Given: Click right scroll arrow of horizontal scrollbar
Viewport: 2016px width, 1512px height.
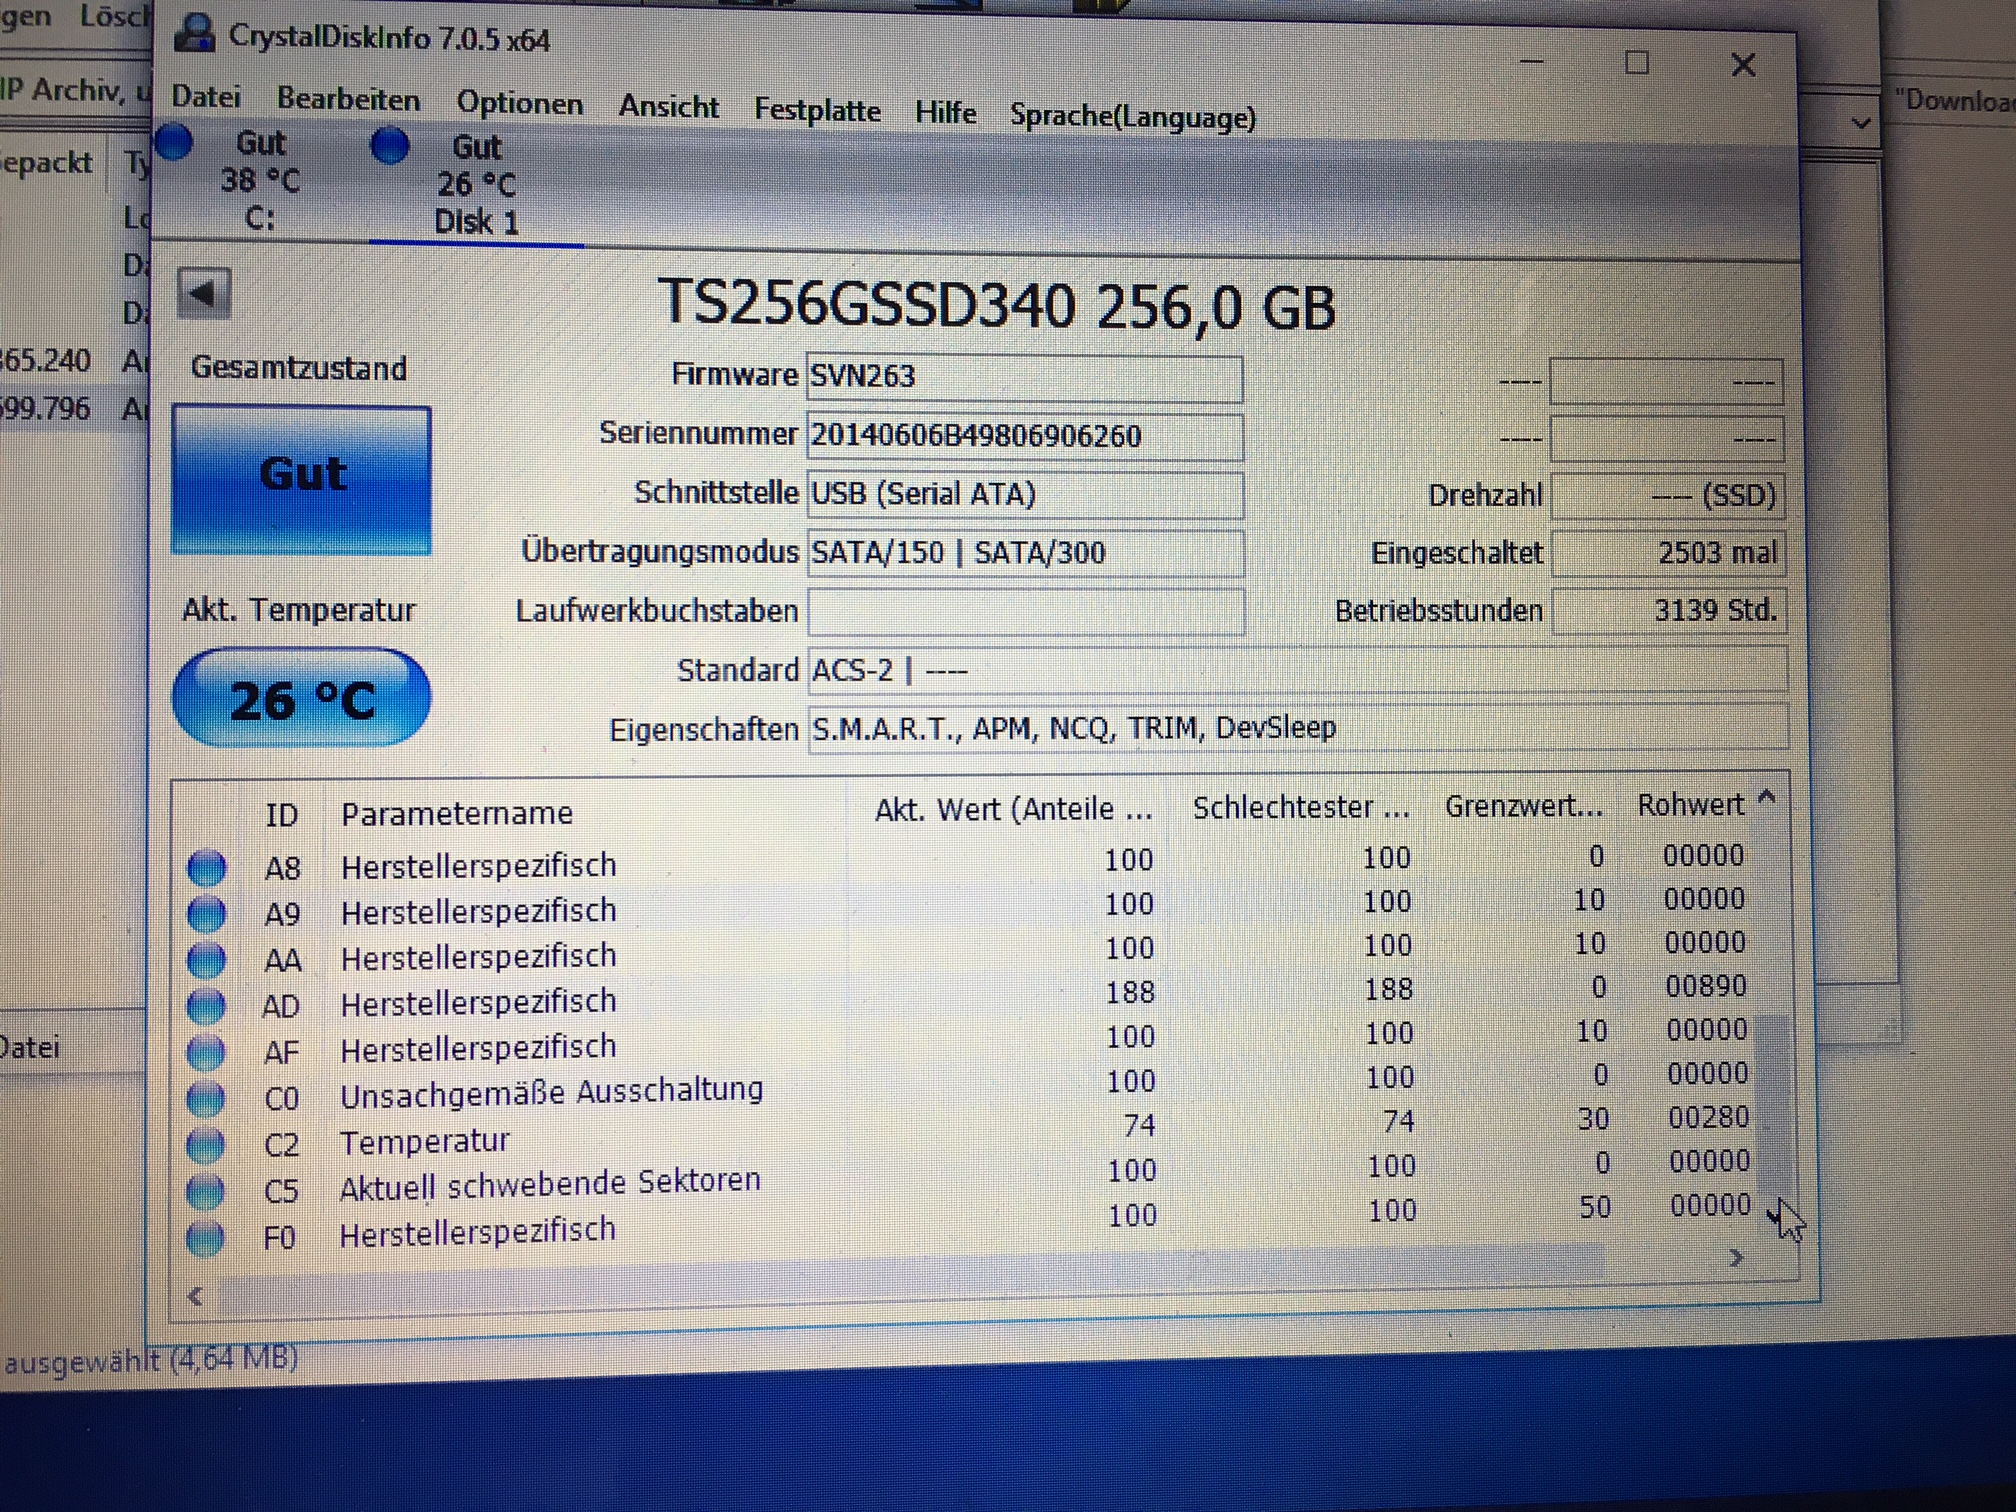Looking at the screenshot, I should click(1737, 1258).
